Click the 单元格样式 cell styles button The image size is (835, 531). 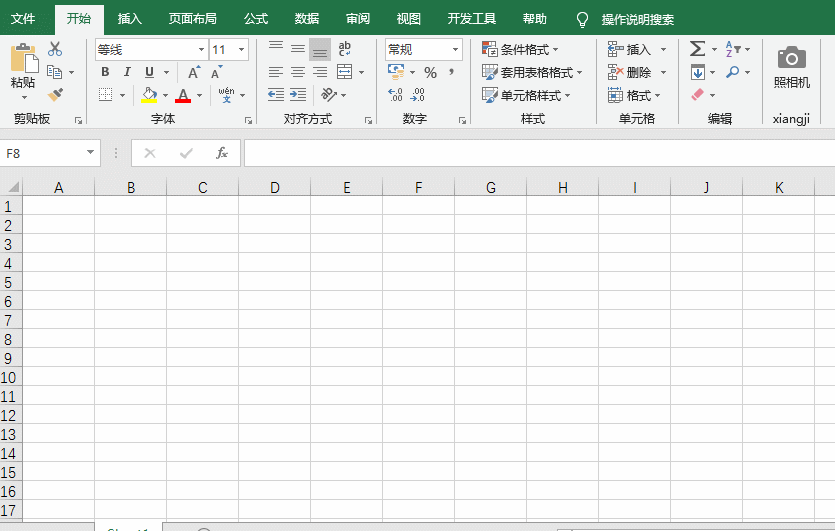526,95
